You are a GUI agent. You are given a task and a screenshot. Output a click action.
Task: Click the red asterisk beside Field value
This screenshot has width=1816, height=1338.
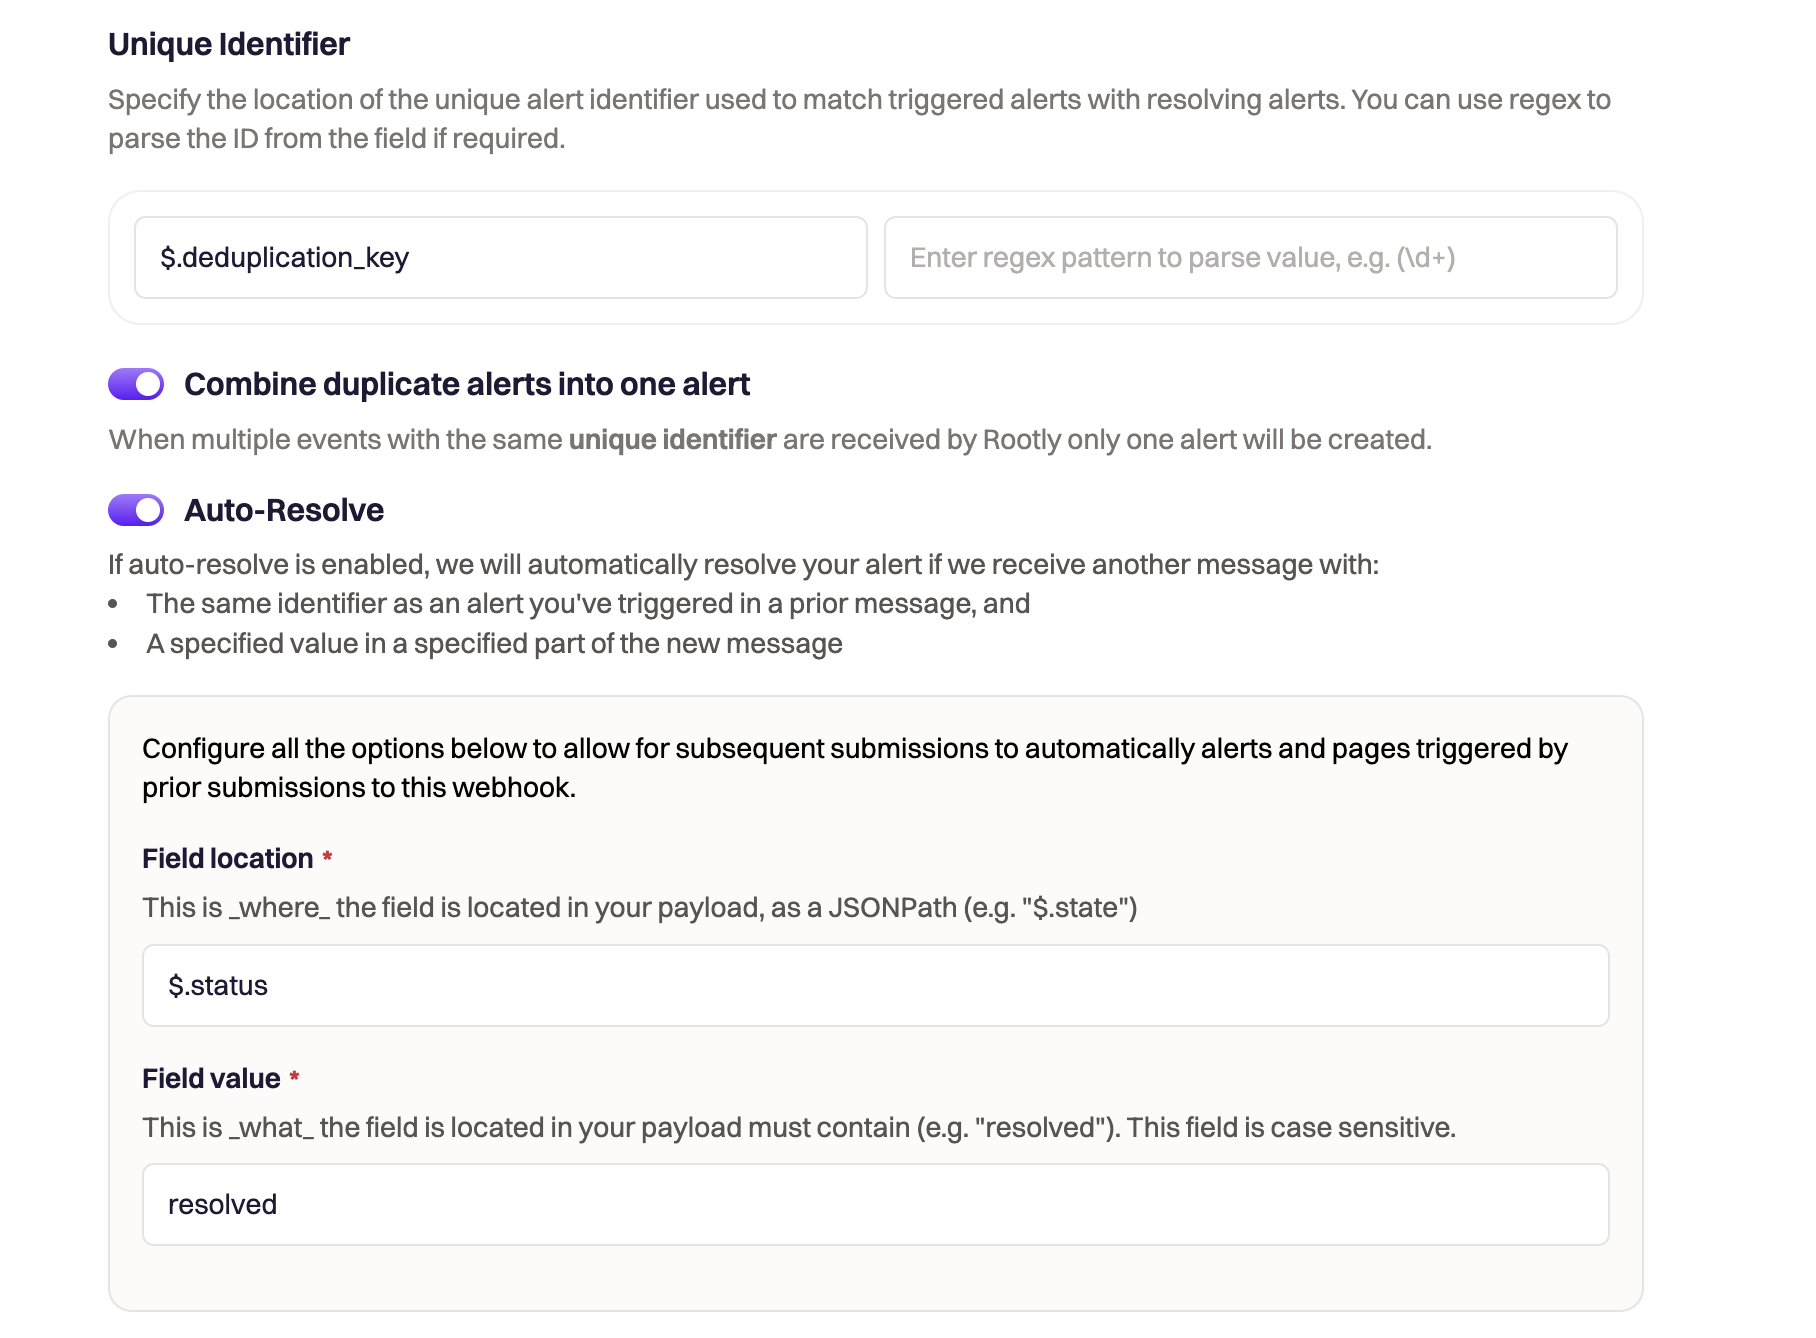click(x=294, y=1077)
